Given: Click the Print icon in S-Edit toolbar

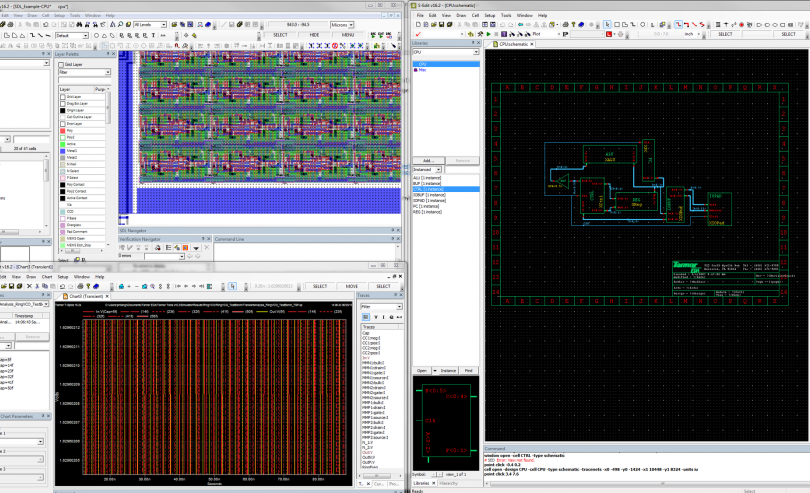Looking at the screenshot, I should [565, 24].
